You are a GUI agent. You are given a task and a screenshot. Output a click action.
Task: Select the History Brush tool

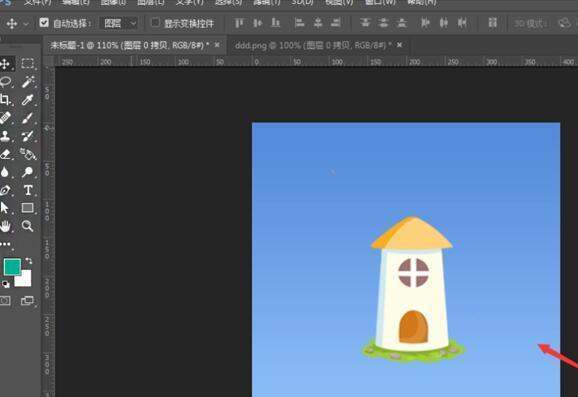(x=28, y=136)
